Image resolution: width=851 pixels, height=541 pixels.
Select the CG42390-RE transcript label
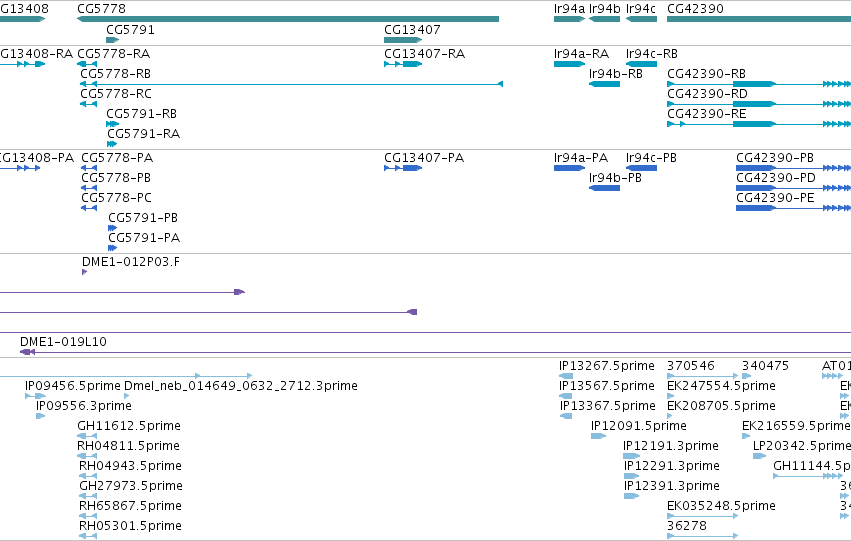(x=707, y=114)
